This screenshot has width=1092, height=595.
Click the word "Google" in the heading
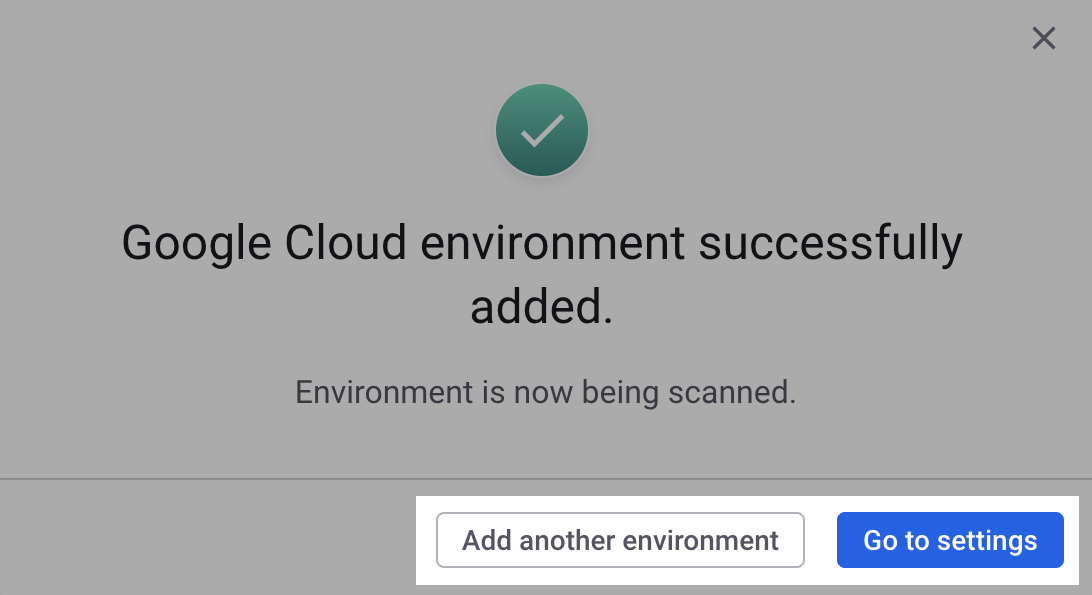click(196, 243)
